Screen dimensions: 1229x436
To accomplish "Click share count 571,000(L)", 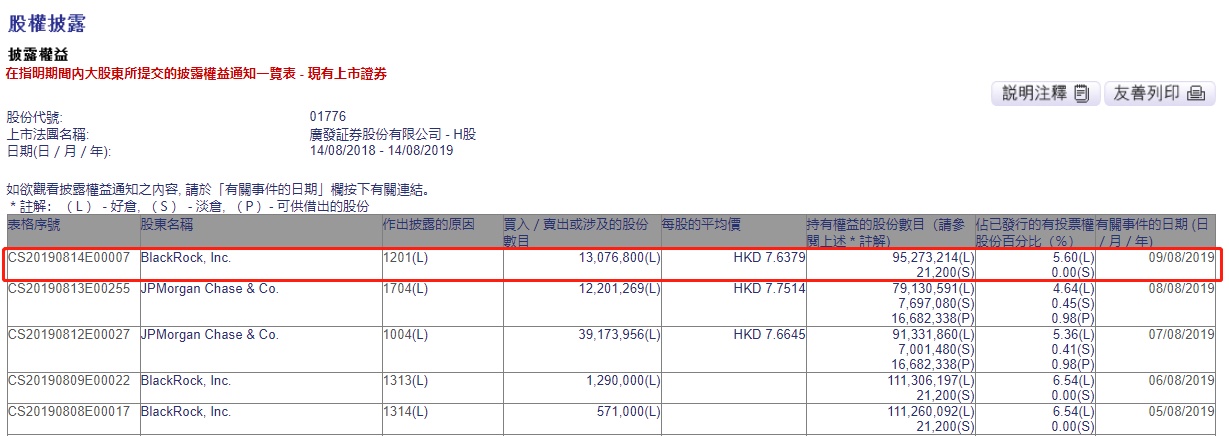I will pos(628,412).
